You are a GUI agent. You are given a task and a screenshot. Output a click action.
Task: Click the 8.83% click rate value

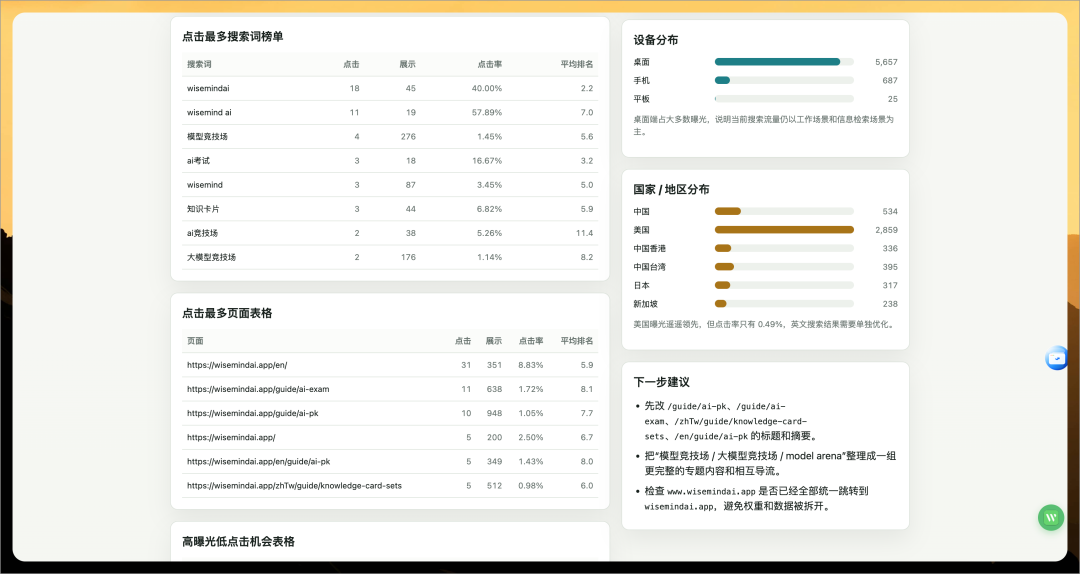pyautogui.click(x=531, y=365)
